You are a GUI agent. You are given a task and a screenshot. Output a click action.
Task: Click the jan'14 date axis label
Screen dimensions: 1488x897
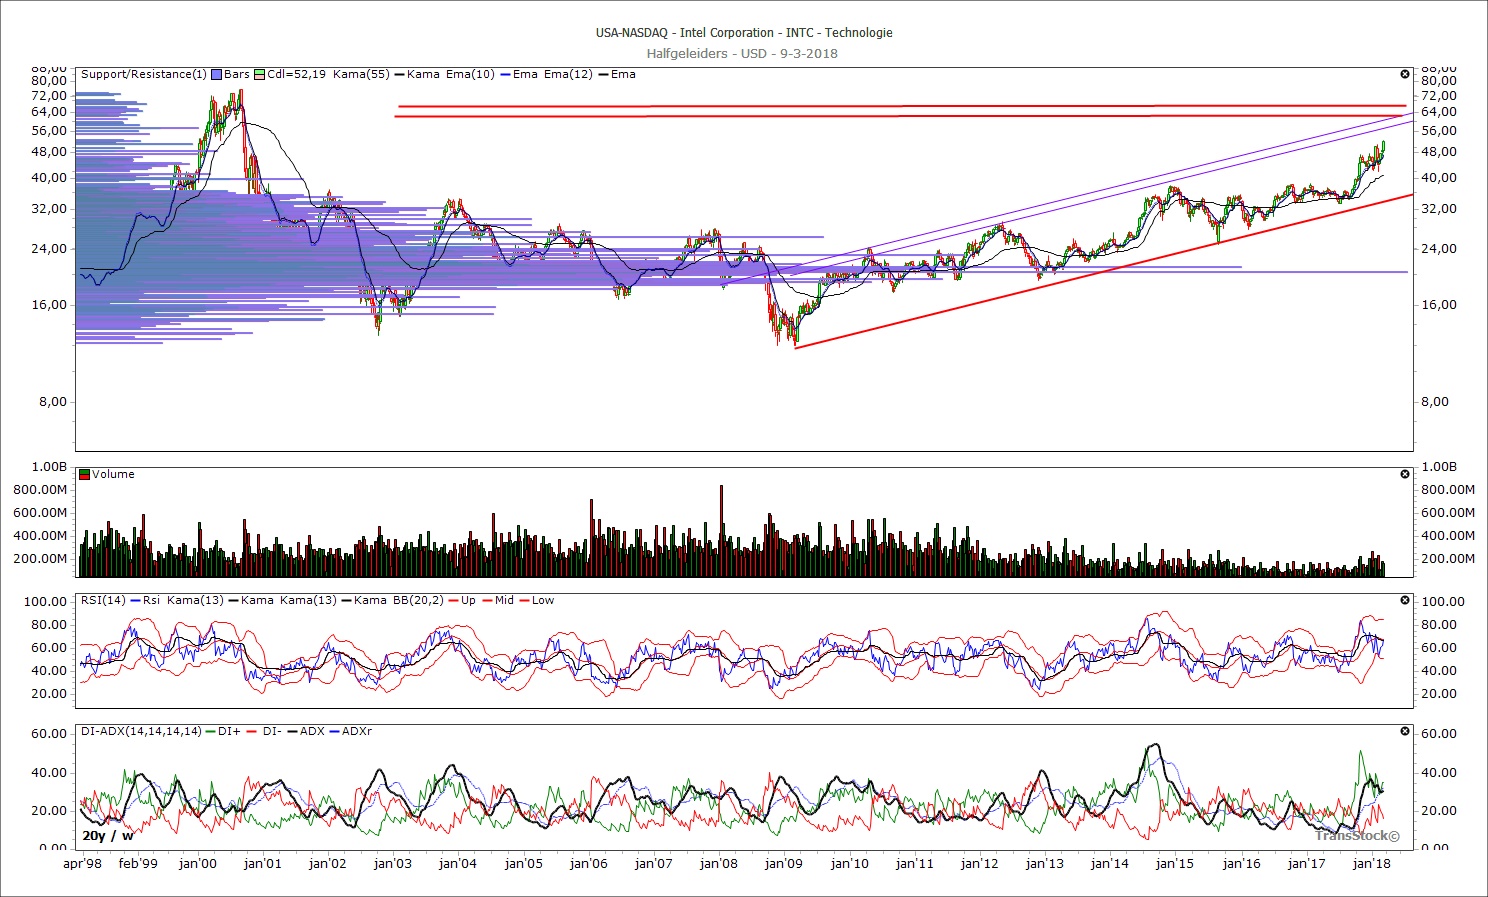[1109, 863]
